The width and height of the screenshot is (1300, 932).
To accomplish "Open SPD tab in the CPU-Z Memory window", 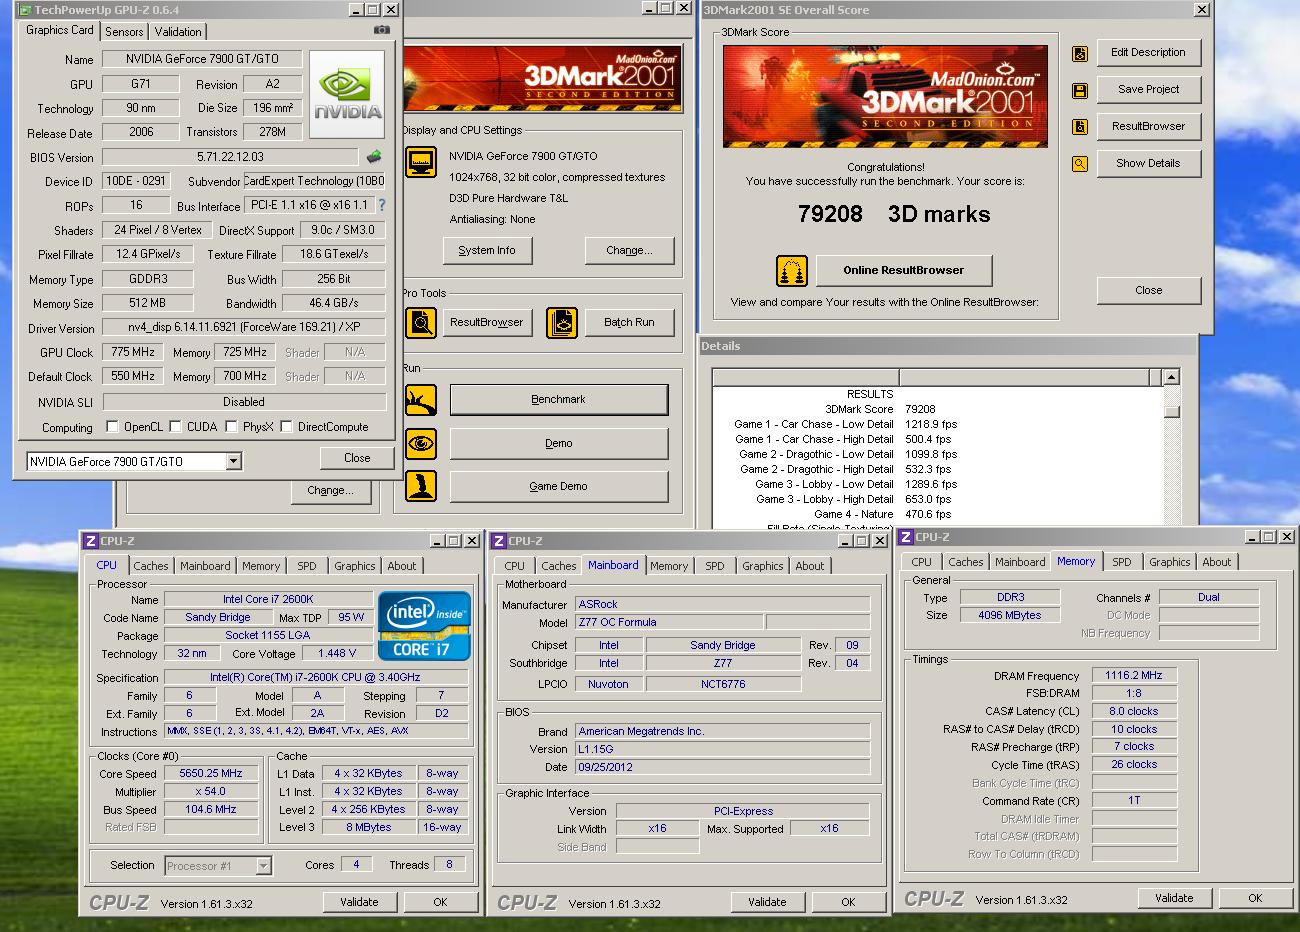I will pos(1122,562).
